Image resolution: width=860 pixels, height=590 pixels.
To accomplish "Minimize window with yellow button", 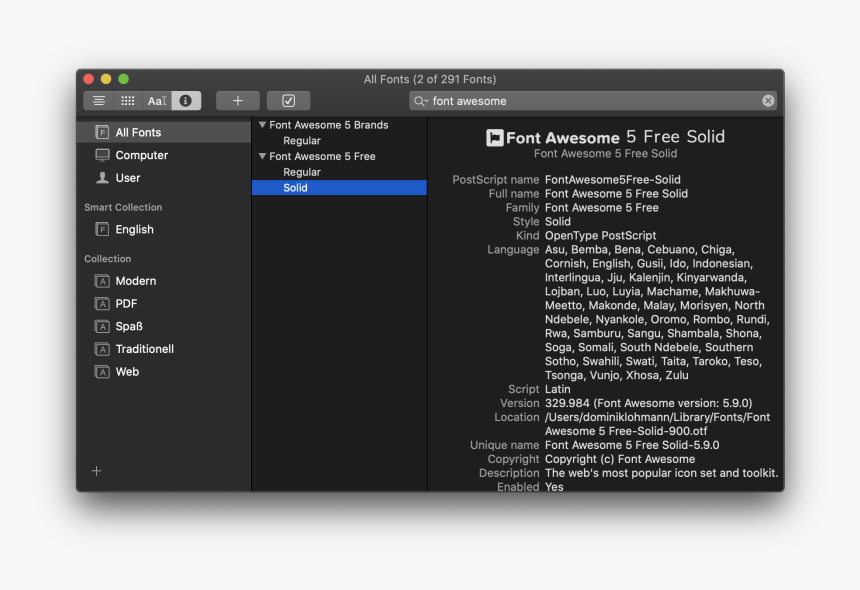I will (x=106, y=79).
